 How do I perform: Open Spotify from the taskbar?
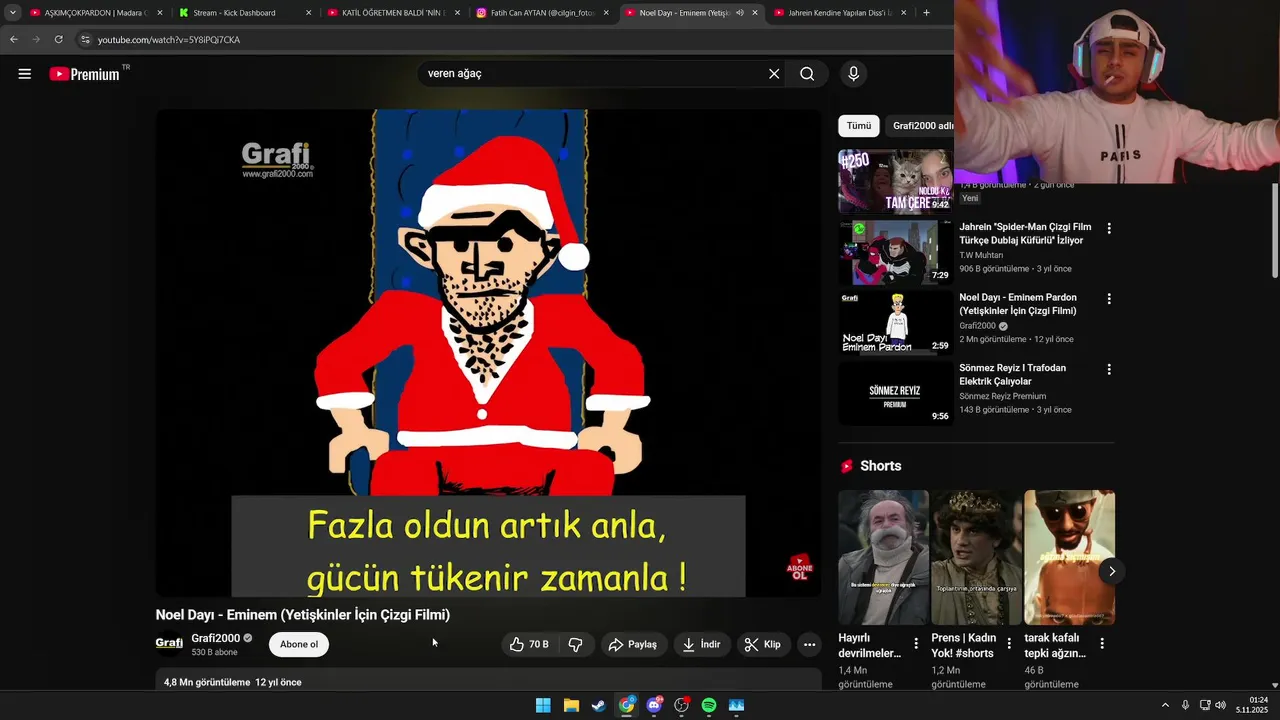[709, 705]
